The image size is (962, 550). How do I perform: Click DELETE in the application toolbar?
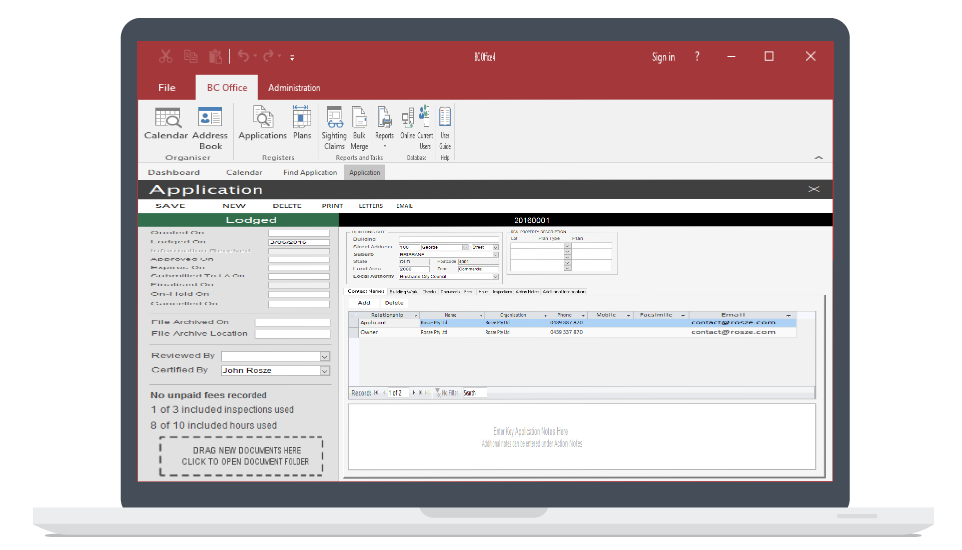(286, 206)
